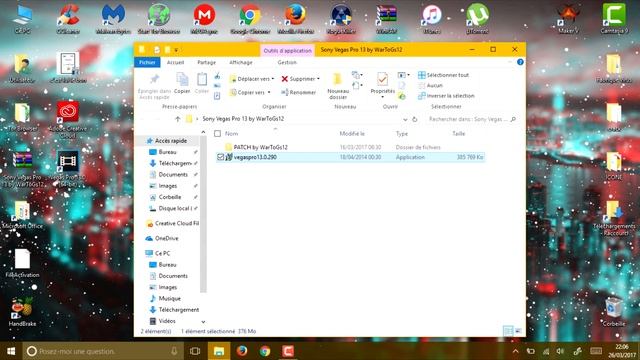
Task: Switch to details view icon in status bar
Action: pyautogui.click(x=508, y=331)
